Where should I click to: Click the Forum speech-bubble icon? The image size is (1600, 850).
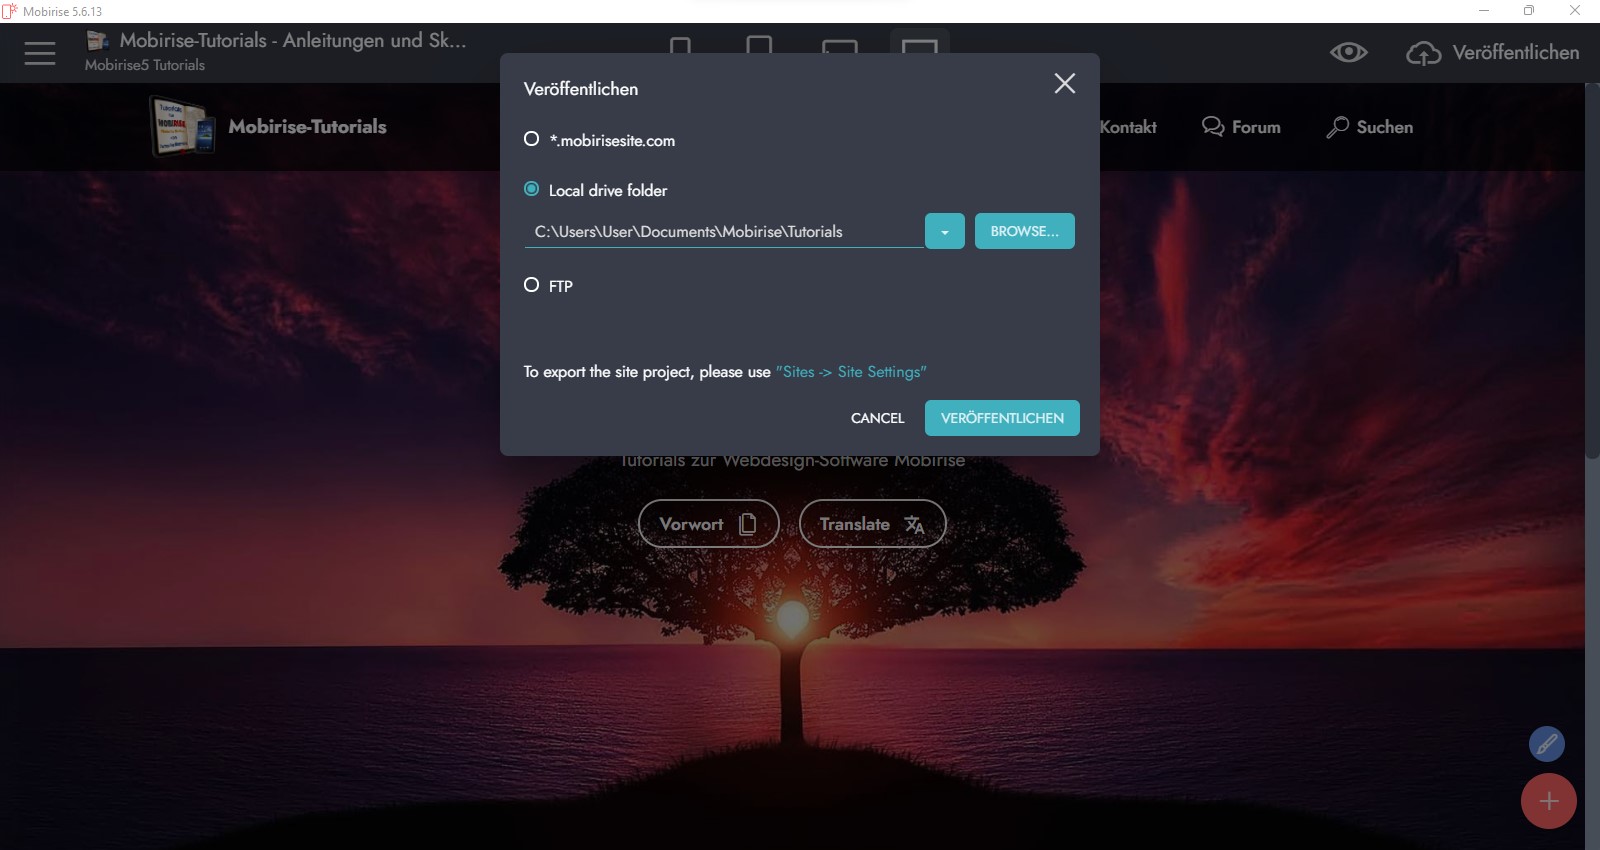click(x=1212, y=127)
